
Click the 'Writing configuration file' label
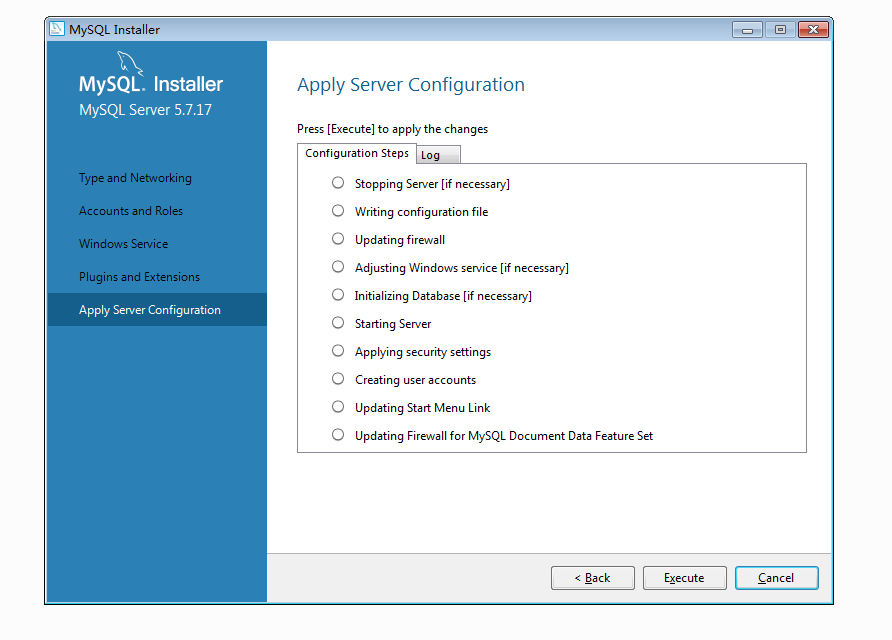(422, 212)
